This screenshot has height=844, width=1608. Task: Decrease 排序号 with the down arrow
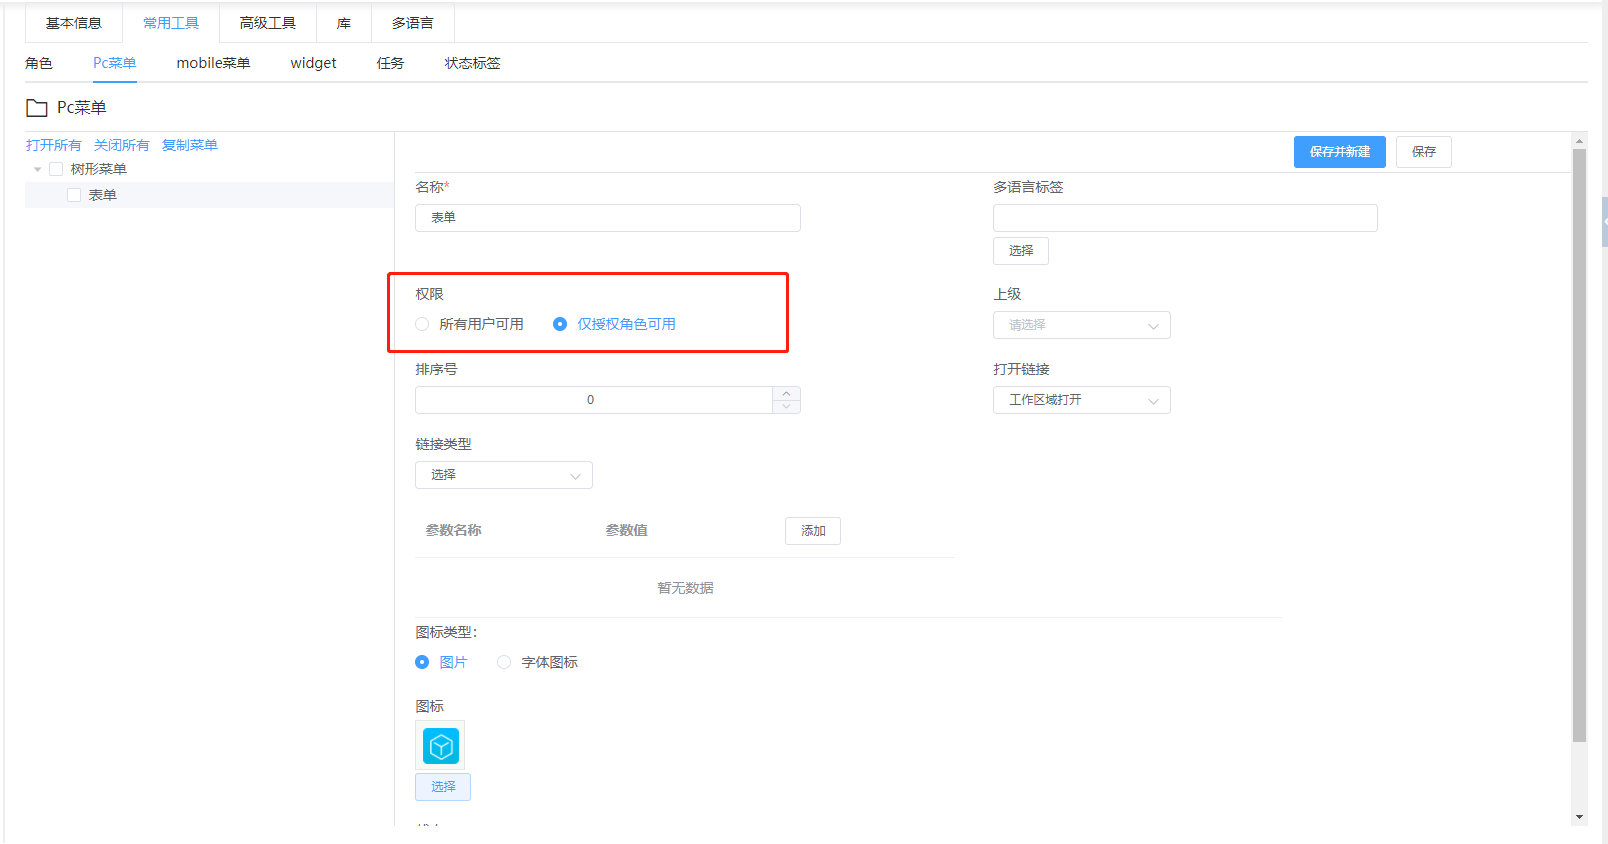(x=786, y=406)
